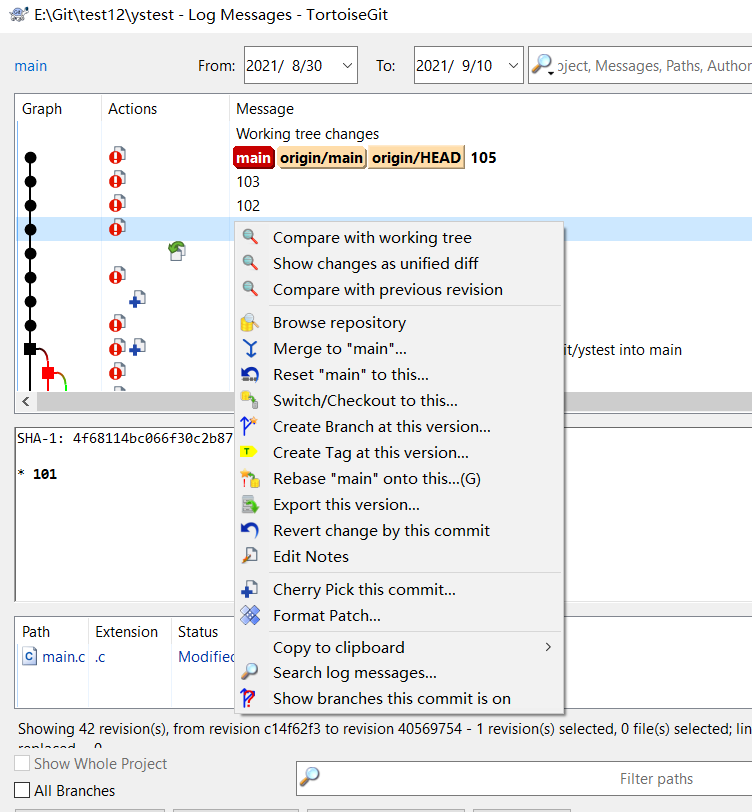
Task: Click the Show changes as unified diff icon
Action: tap(250, 263)
